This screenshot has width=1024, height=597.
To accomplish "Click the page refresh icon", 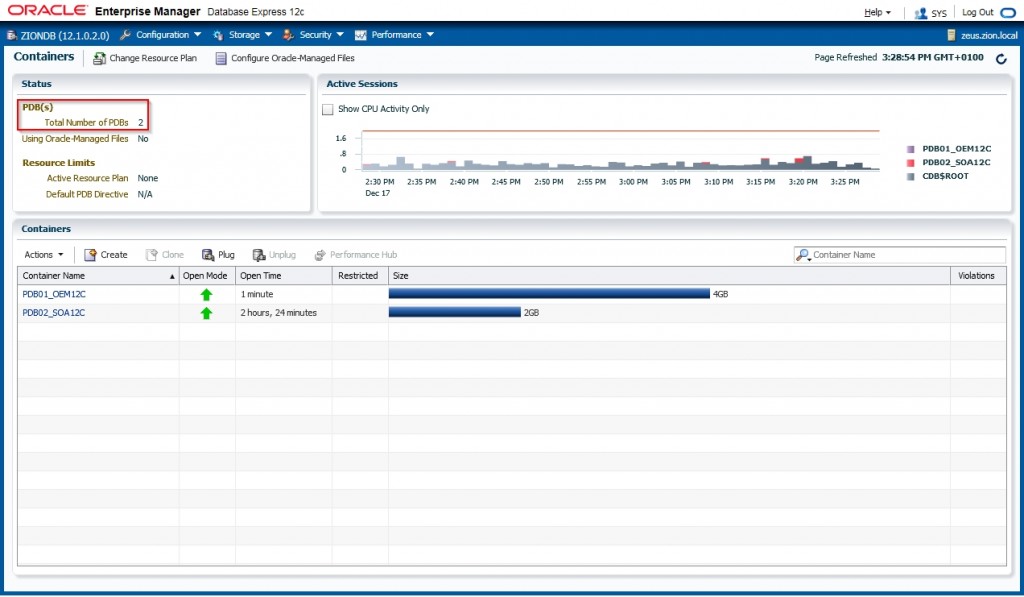I will click(999, 57).
